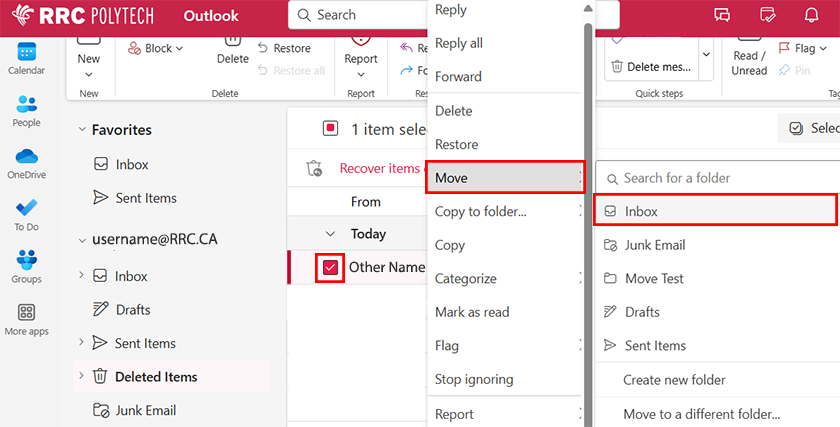Toggle the select-all checkbox beside item count
This screenshot has width=840, height=427.
tap(330, 129)
